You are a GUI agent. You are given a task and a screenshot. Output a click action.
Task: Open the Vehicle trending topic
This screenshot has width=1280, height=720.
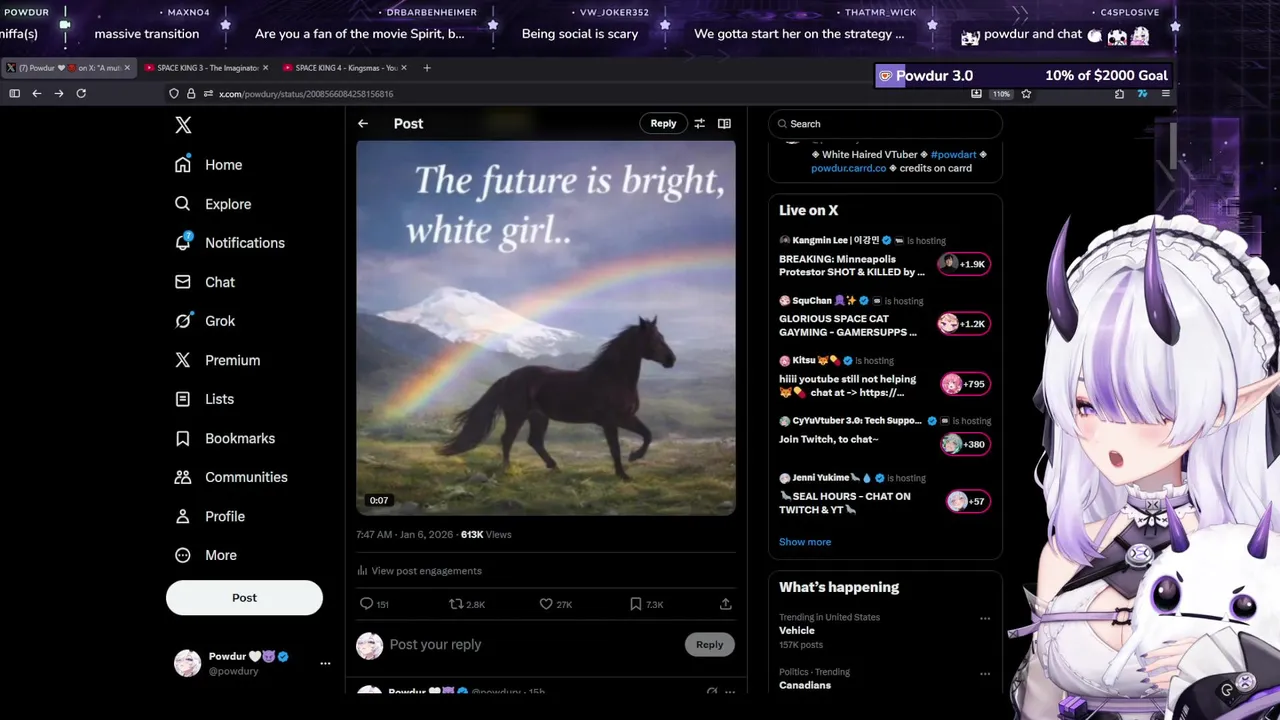797,630
